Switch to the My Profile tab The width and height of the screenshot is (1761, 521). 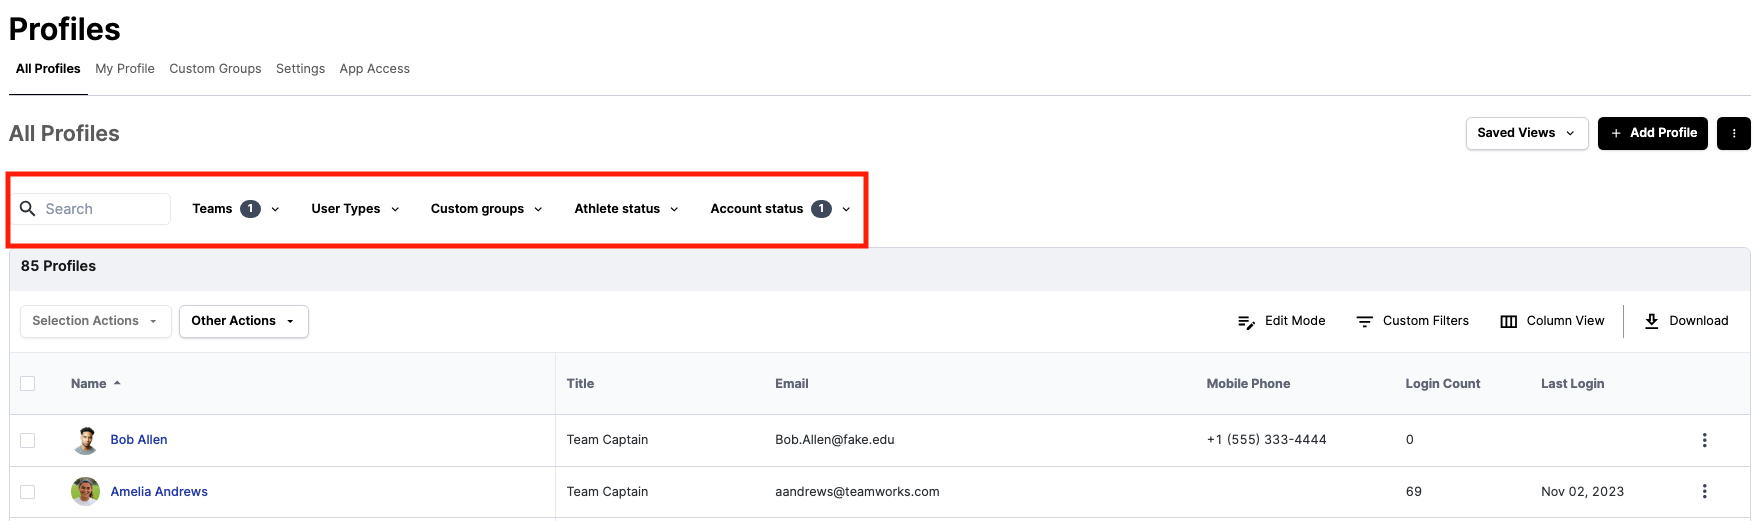coord(125,69)
